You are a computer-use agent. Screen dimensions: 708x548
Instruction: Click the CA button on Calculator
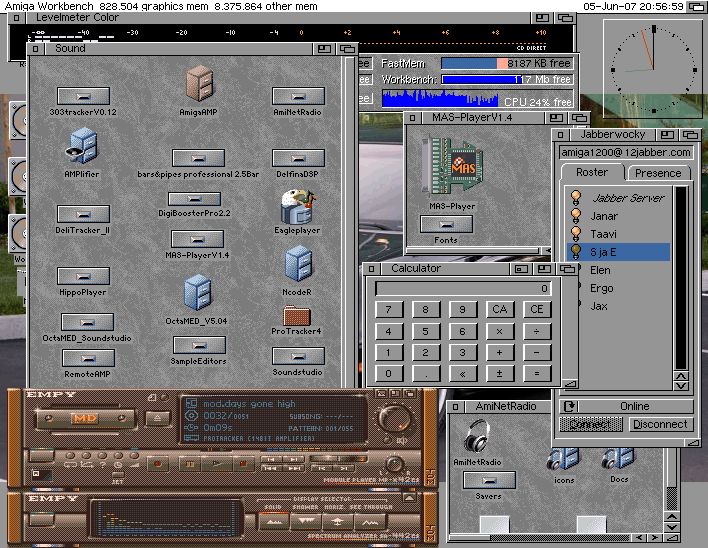click(499, 309)
